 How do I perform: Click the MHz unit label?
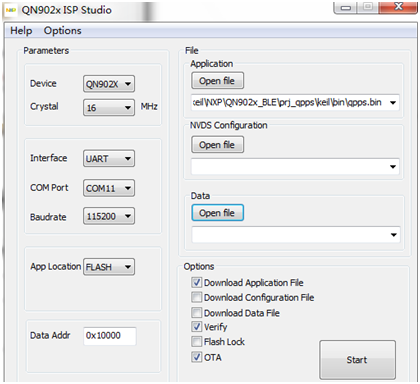[149, 107]
